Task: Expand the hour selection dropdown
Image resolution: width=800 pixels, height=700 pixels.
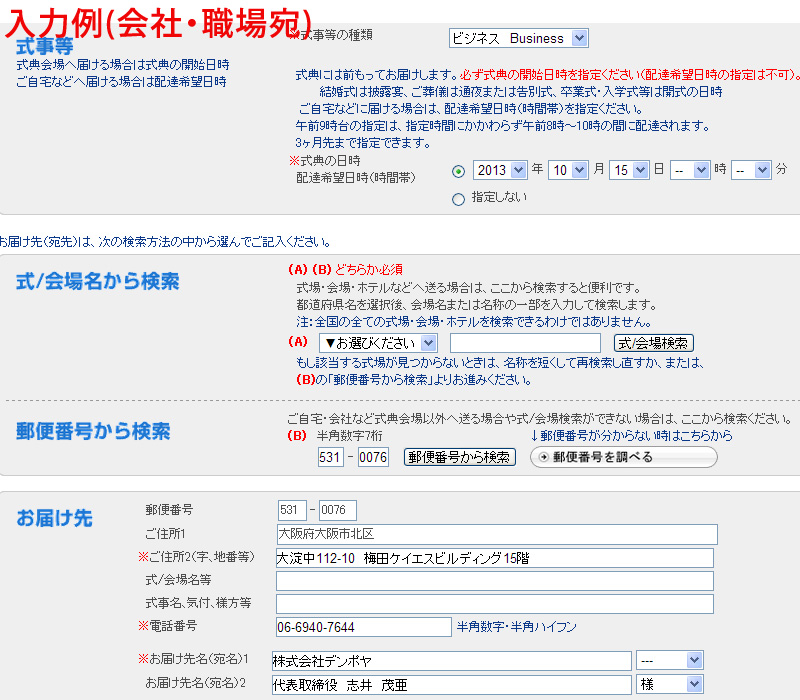Action: [x=690, y=170]
